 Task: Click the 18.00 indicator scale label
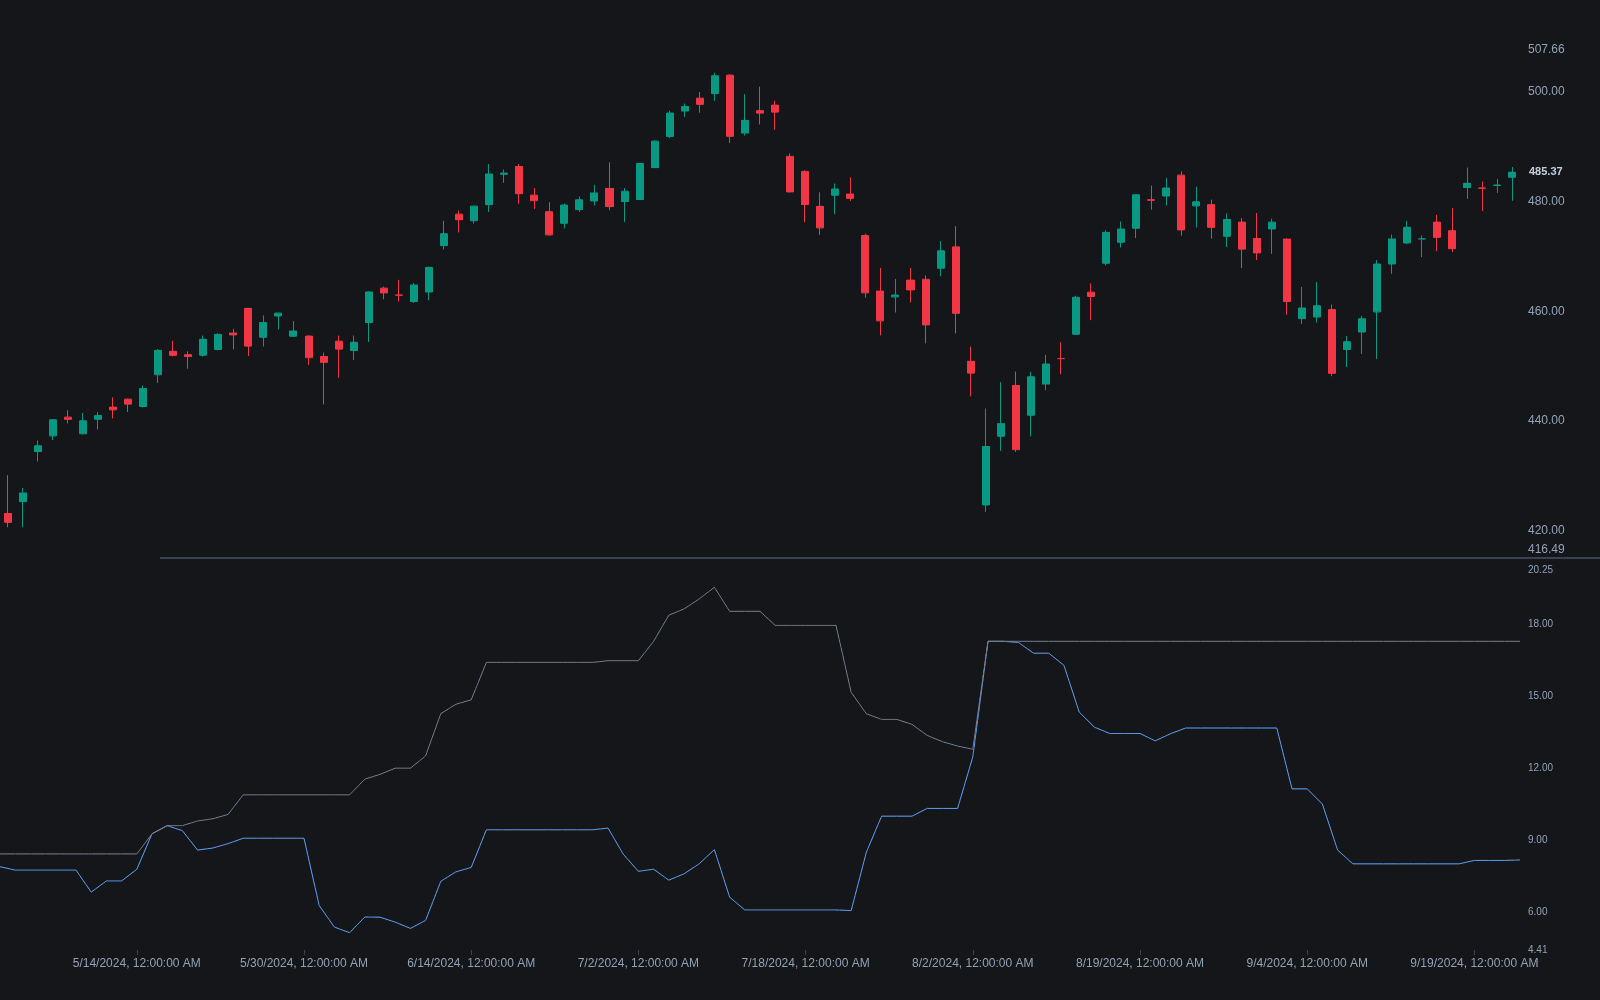[1540, 624]
